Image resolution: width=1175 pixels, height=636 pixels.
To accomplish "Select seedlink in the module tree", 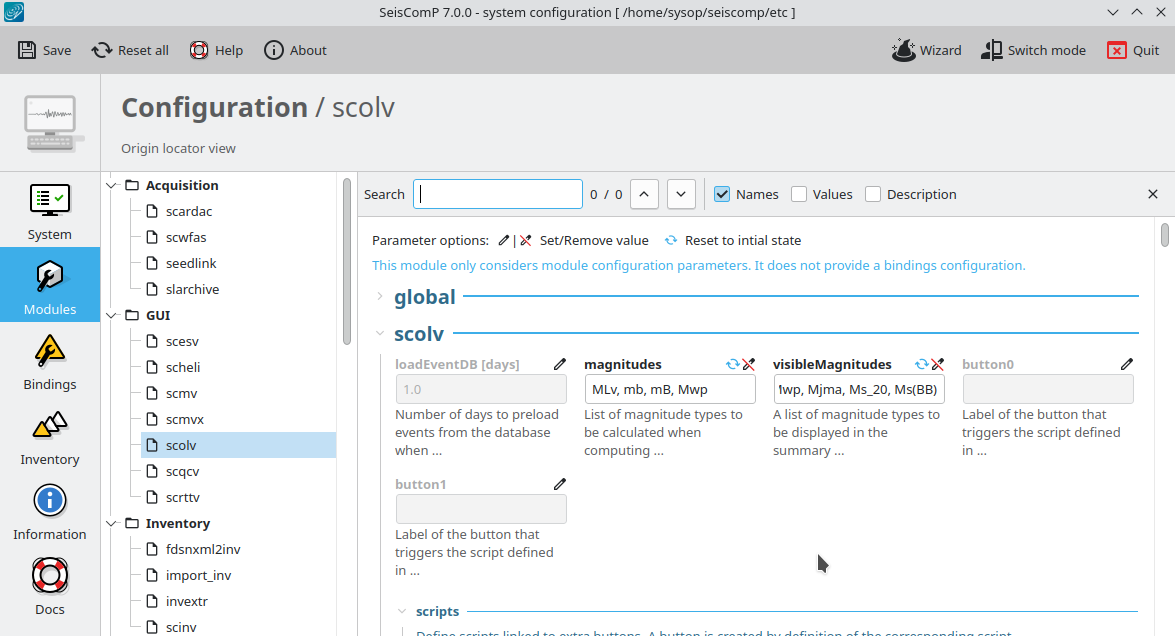I will [191, 263].
